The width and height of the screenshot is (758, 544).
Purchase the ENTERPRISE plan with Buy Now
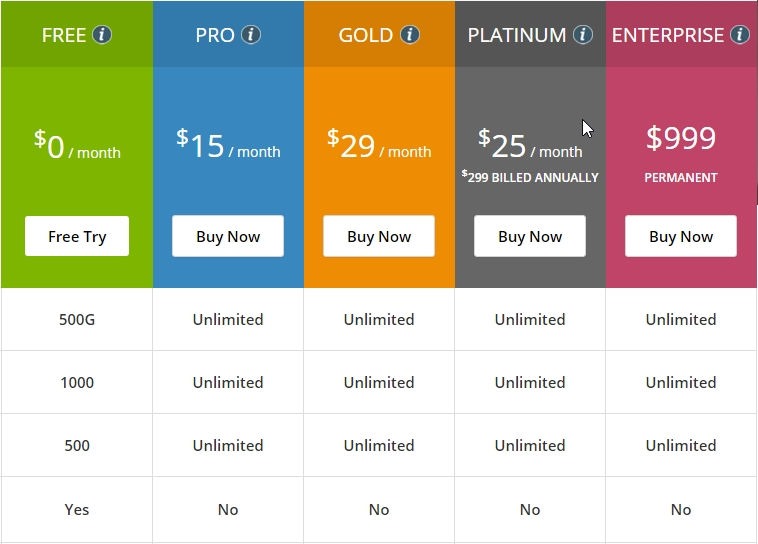[681, 236]
